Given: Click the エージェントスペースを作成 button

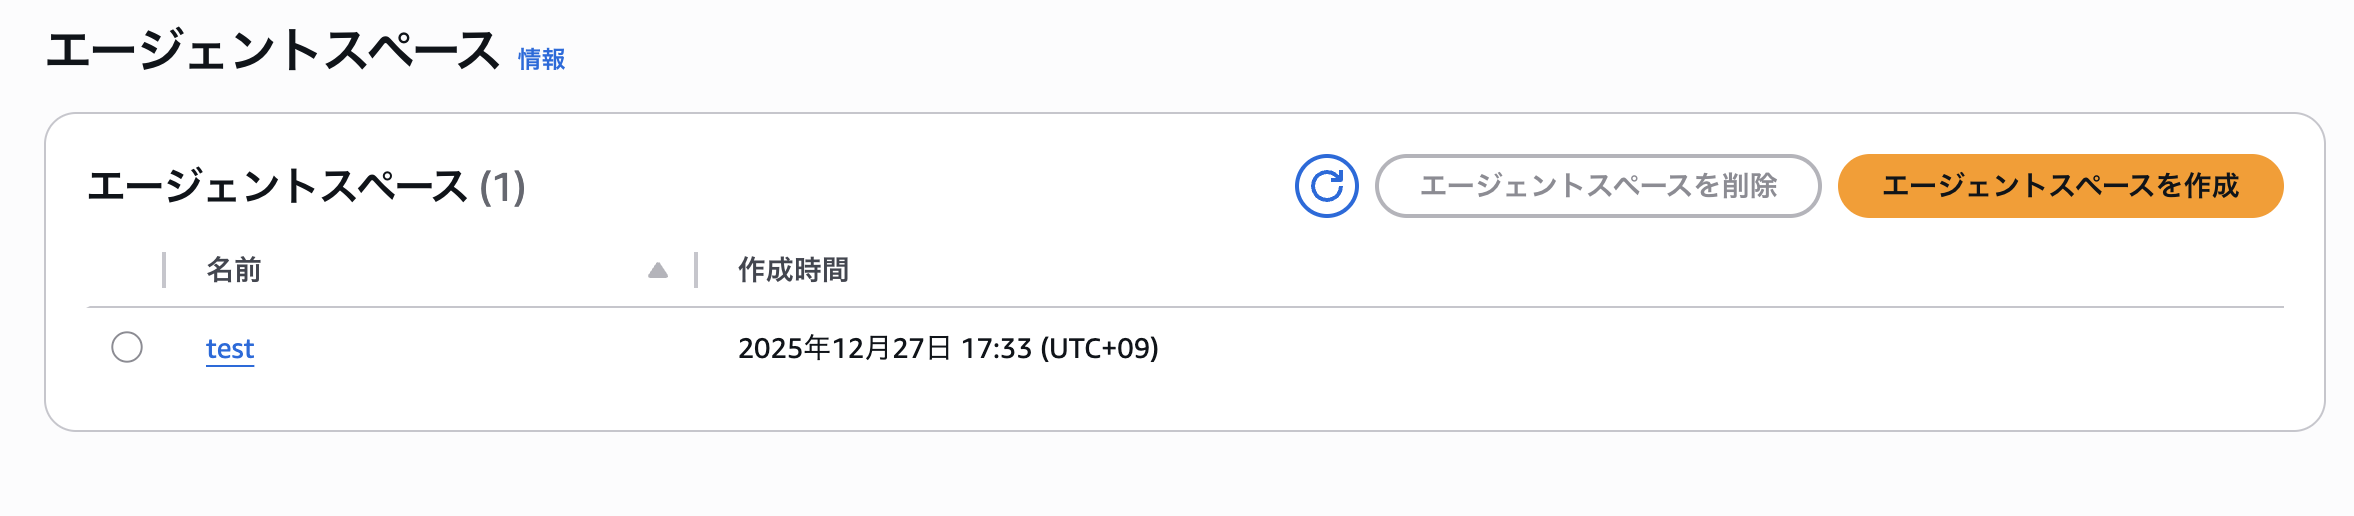Looking at the screenshot, I should (2060, 186).
